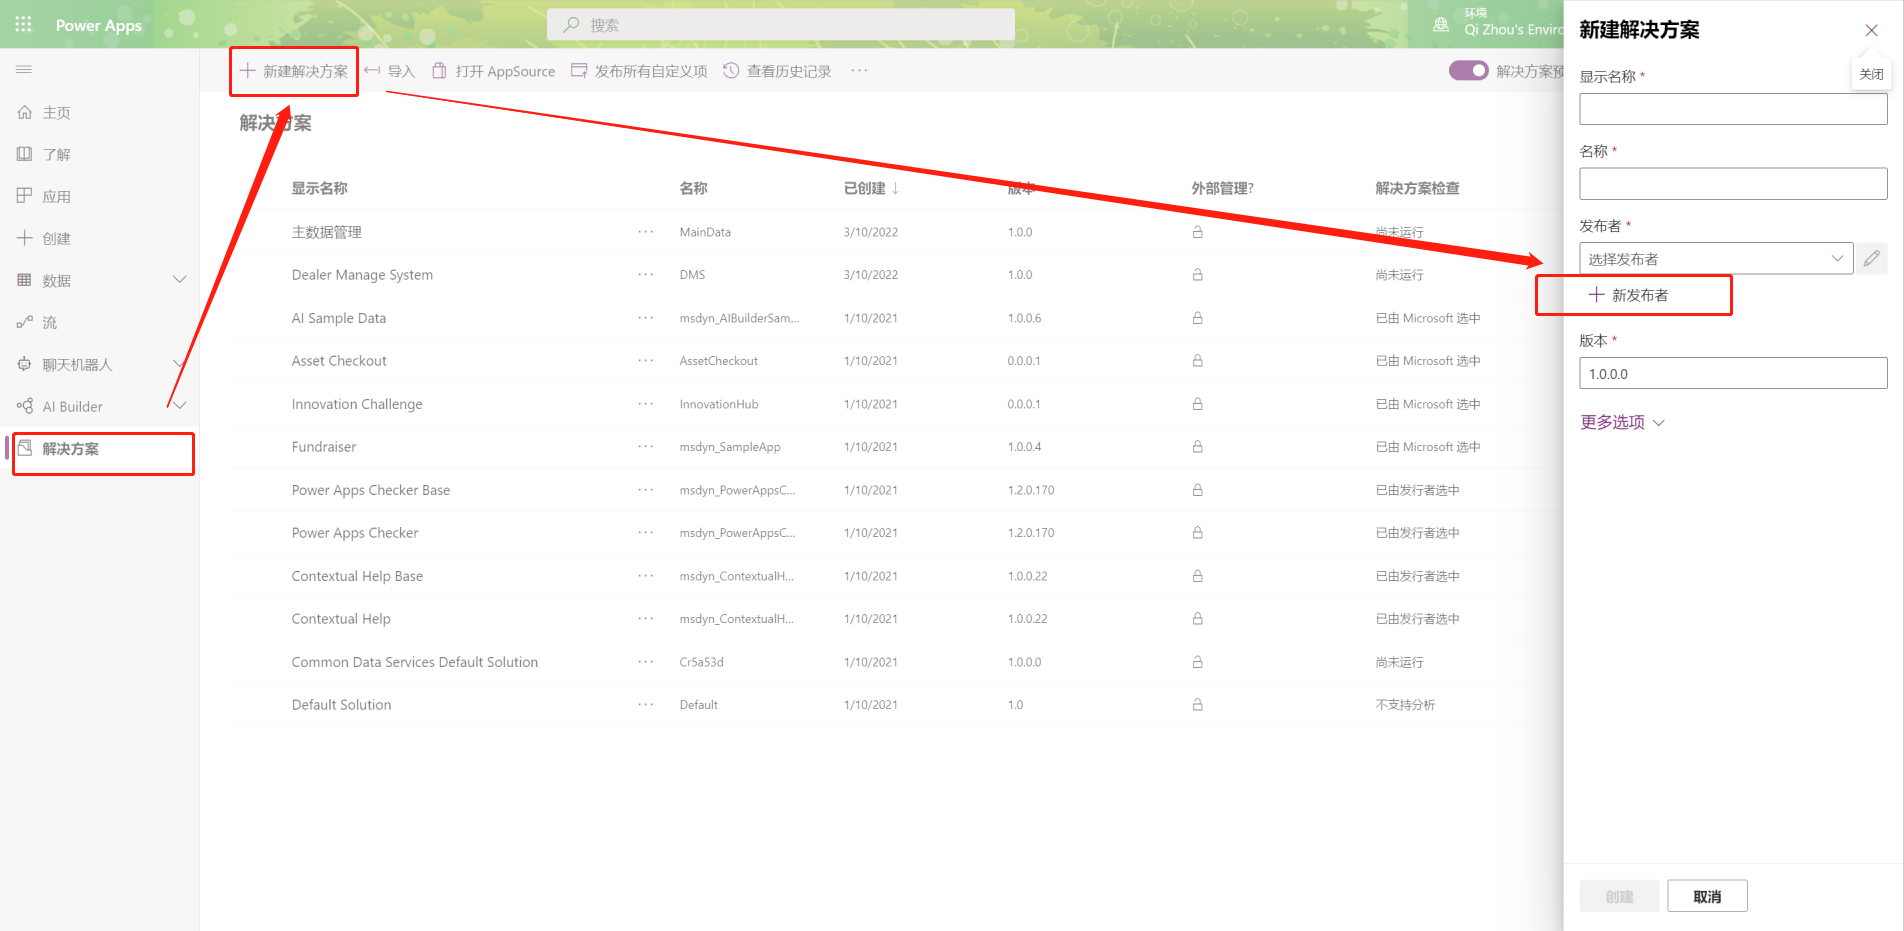
Task: Click 新发布者 to add publisher
Action: [1629, 295]
